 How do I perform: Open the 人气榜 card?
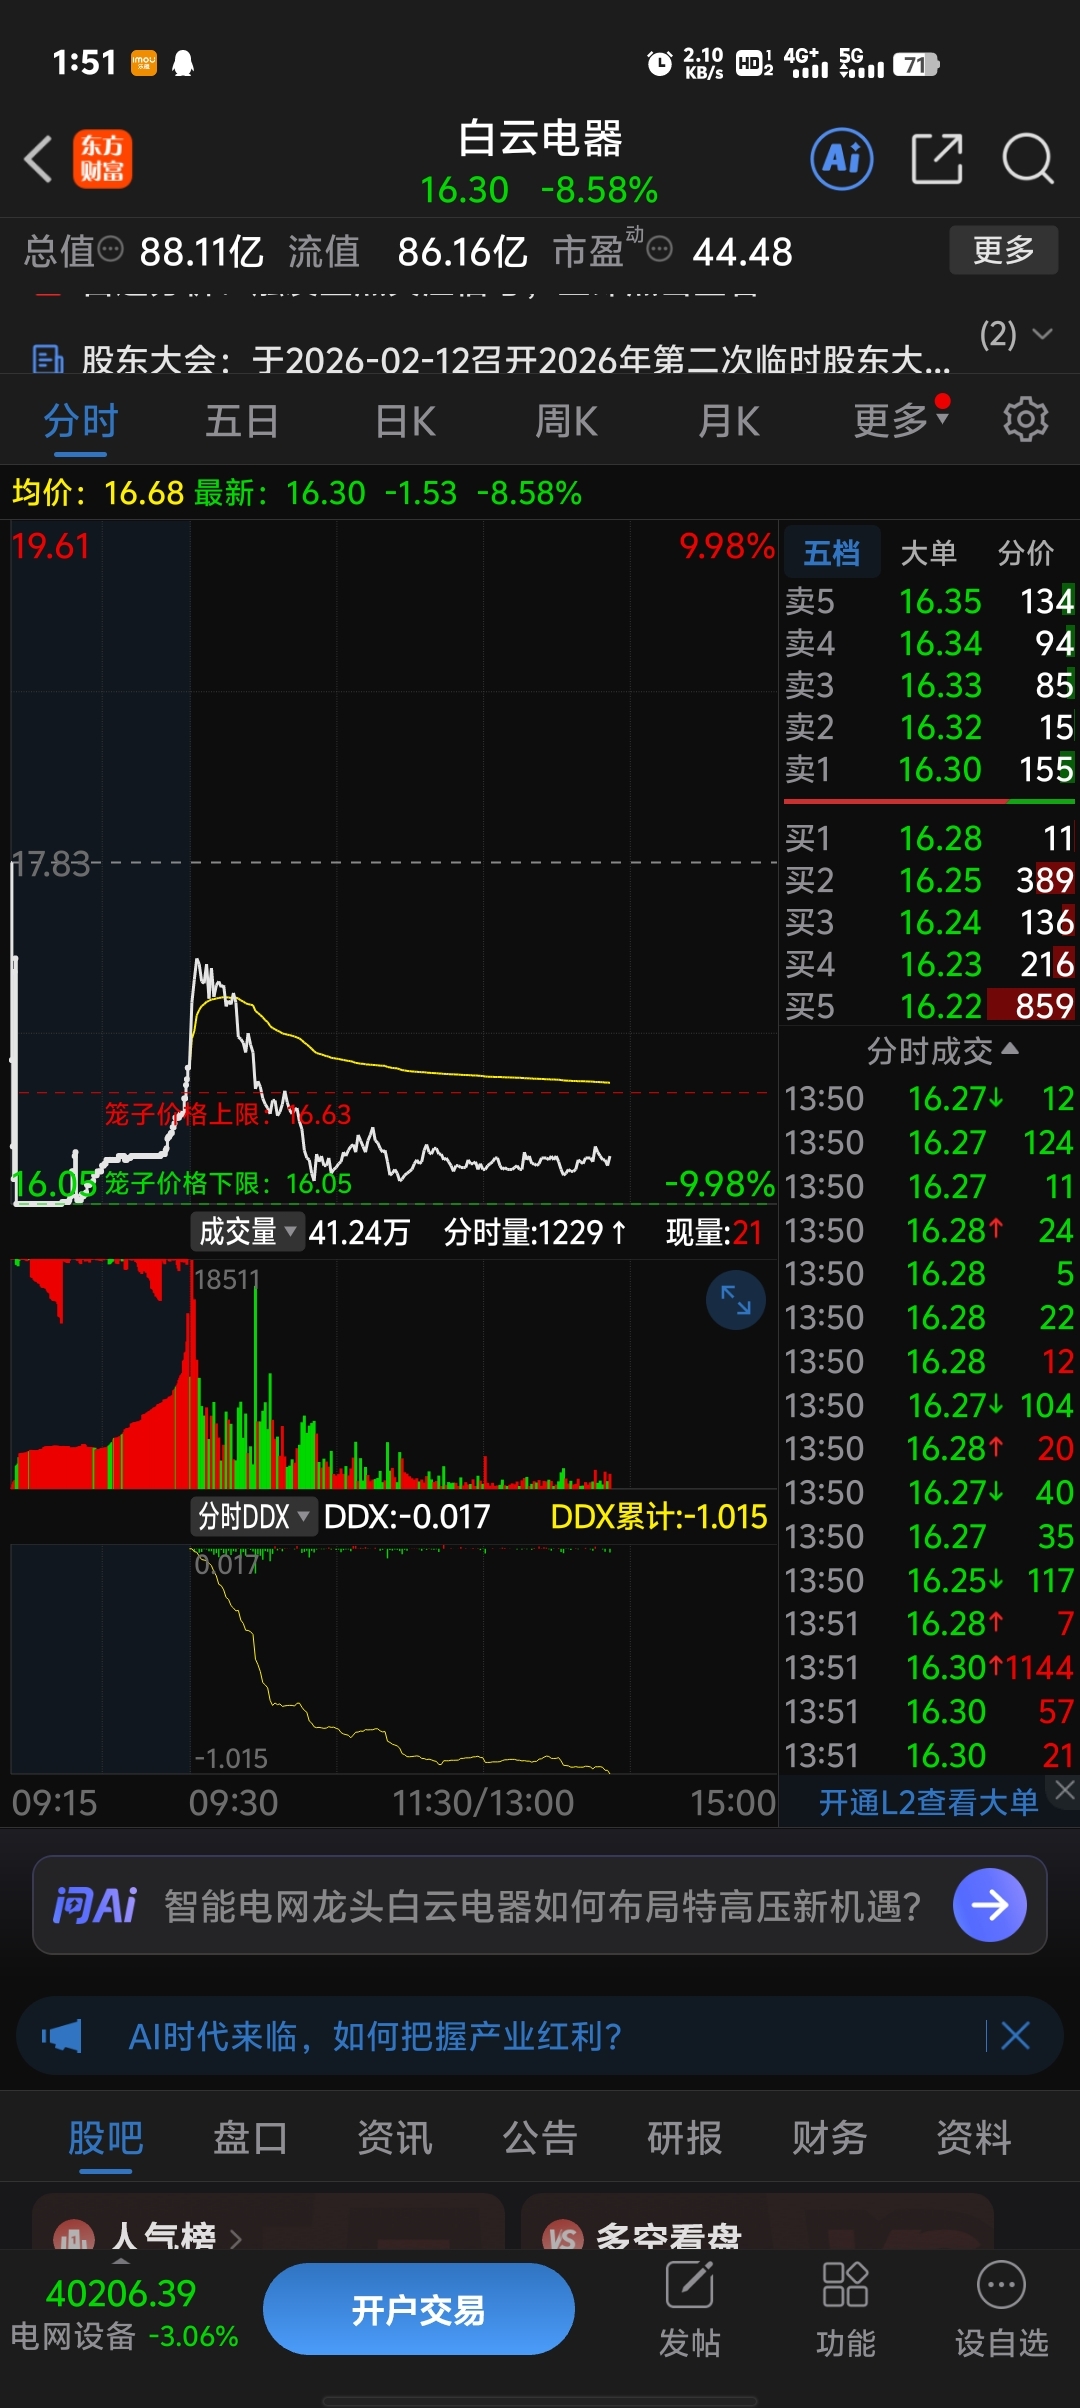268,2224
